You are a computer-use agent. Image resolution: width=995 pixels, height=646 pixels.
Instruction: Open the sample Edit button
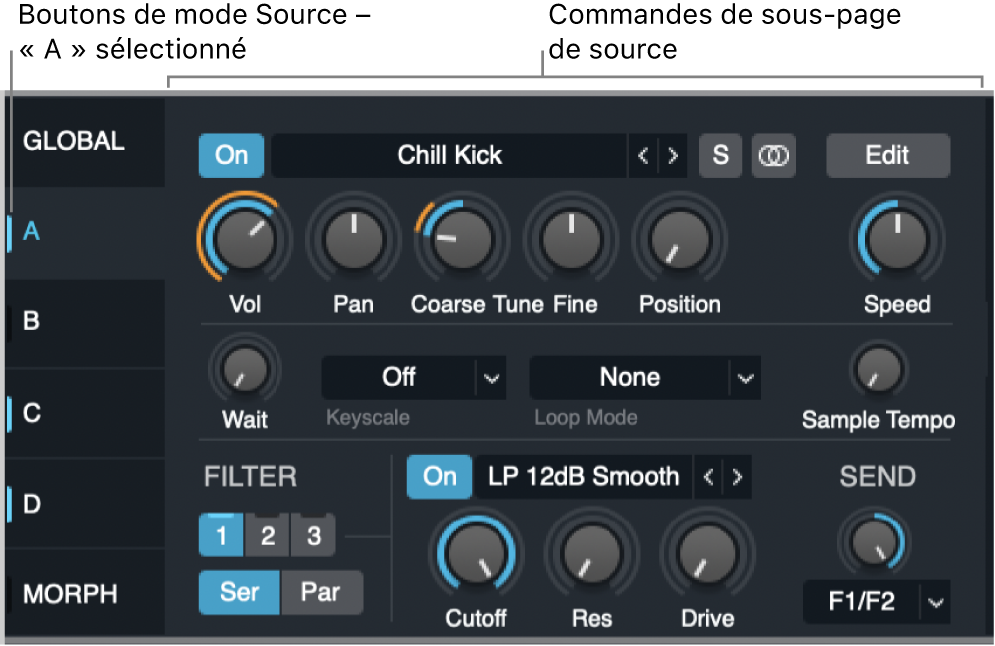[888, 155]
